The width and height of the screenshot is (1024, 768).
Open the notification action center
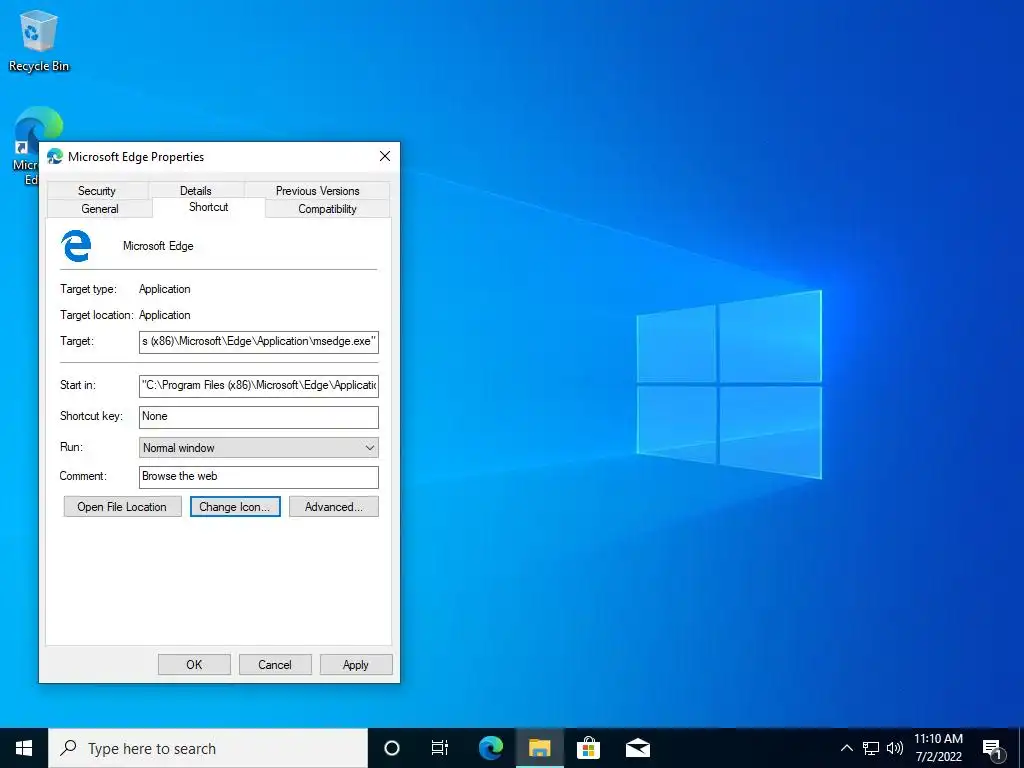click(993, 748)
